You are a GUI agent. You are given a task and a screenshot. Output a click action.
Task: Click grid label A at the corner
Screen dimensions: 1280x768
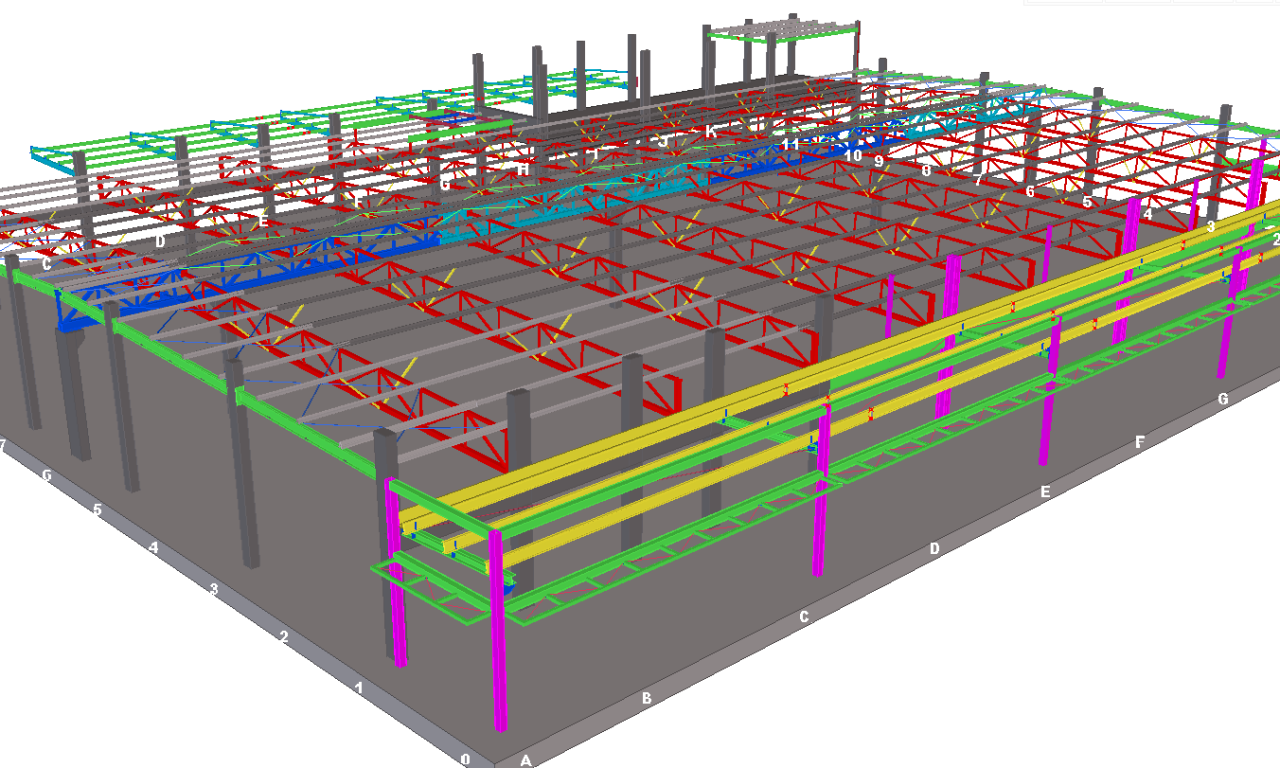tap(525, 760)
